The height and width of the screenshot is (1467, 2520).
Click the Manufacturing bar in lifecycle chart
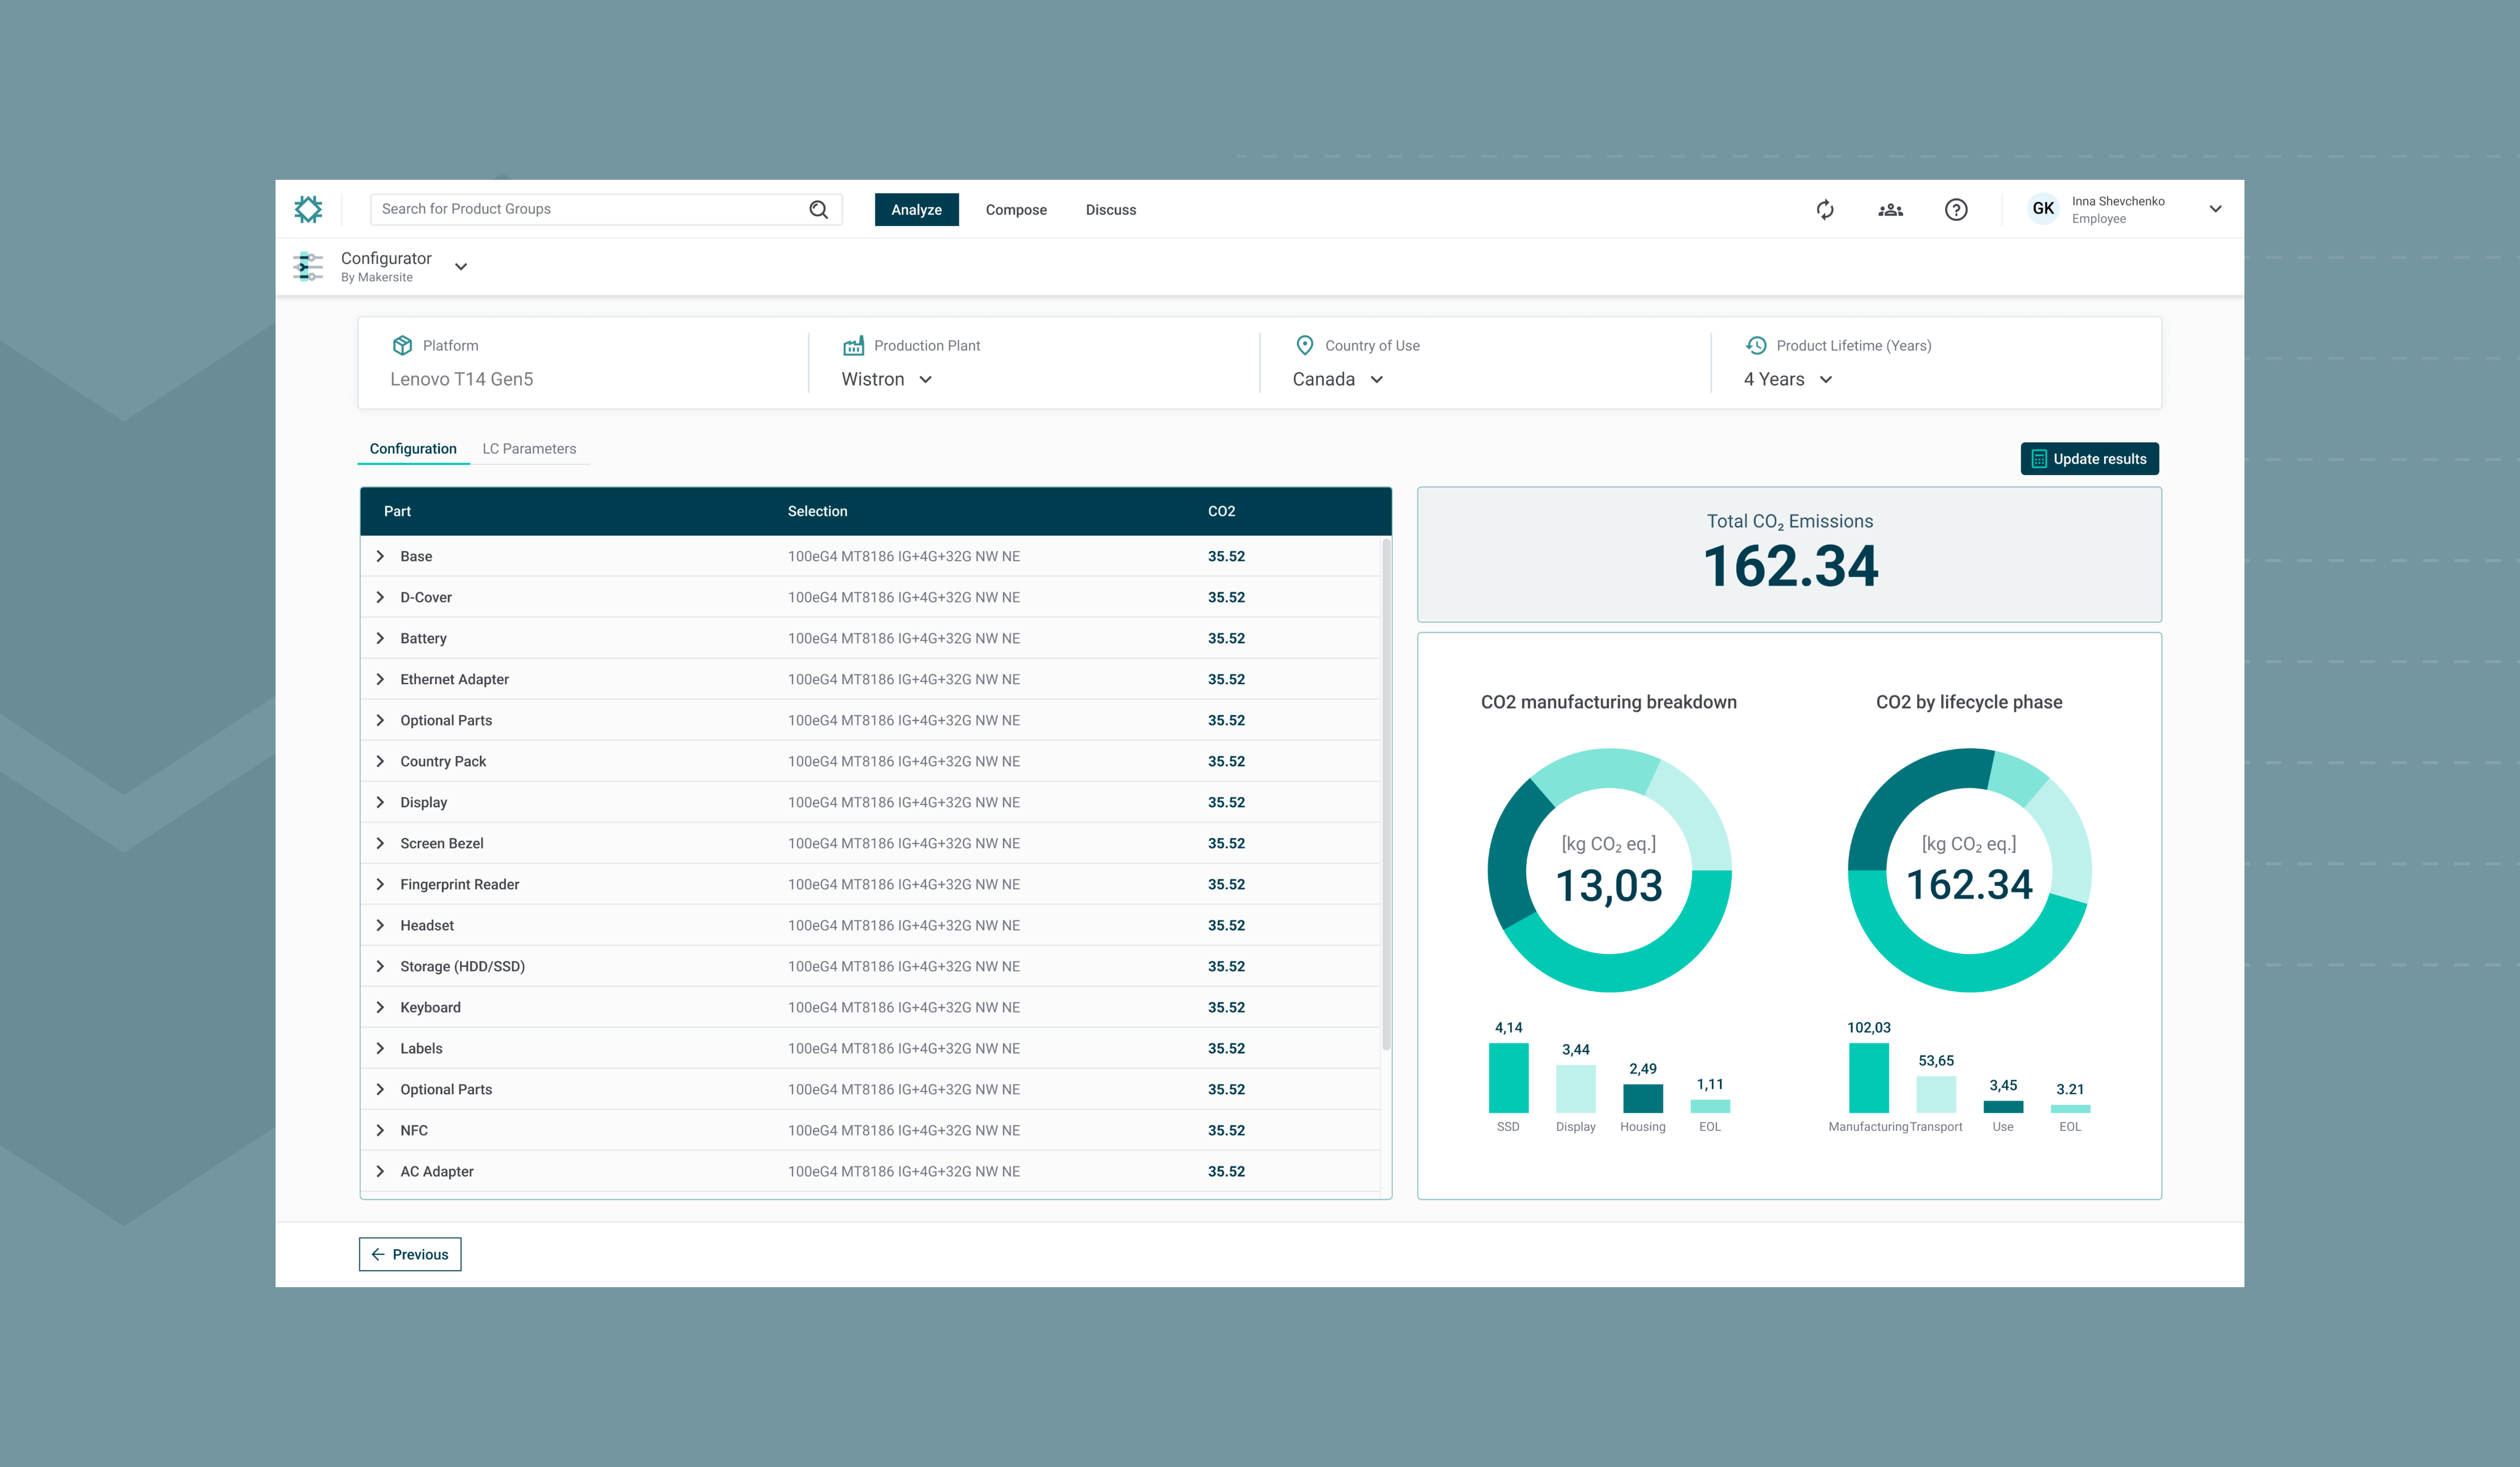[x=1868, y=1078]
